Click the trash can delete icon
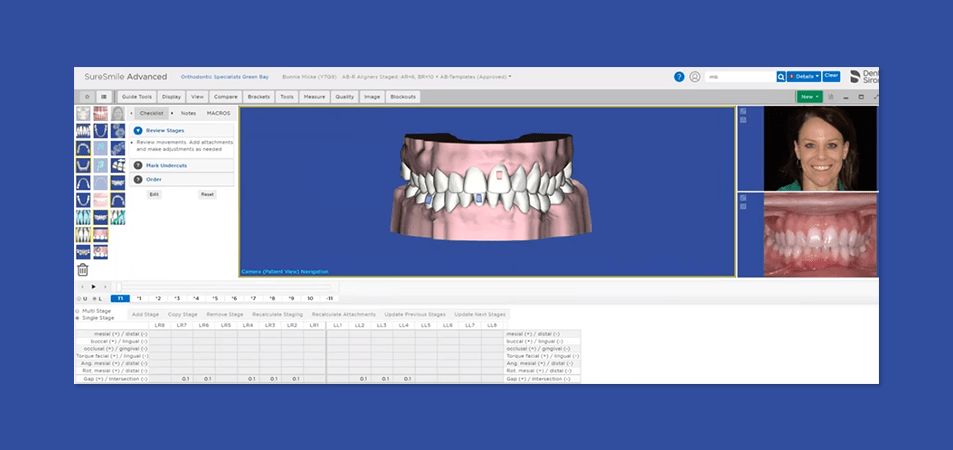 tap(83, 269)
